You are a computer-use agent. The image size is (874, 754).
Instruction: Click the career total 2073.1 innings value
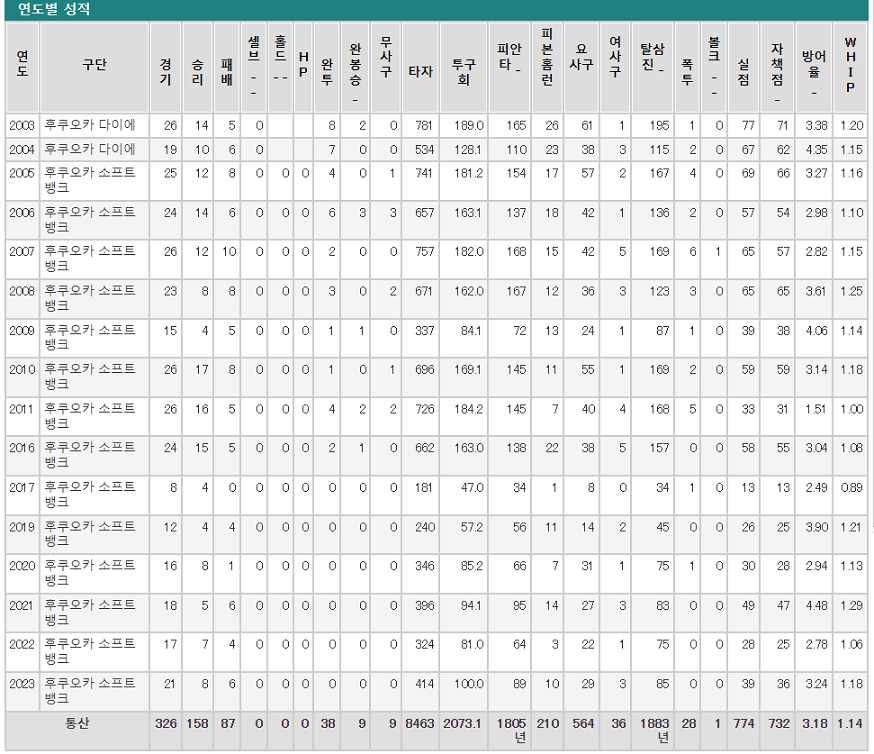pos(463,723)
